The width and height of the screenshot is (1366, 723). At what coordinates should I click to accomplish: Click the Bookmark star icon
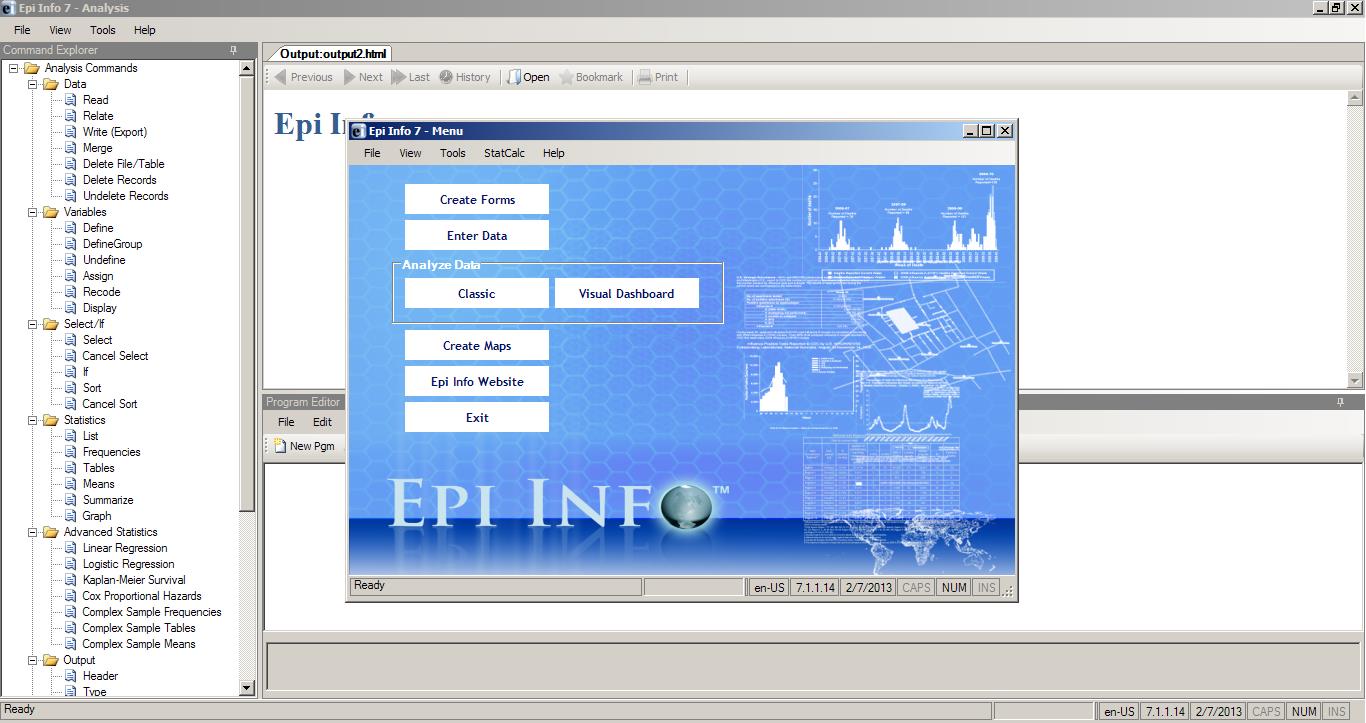[567, 77]
